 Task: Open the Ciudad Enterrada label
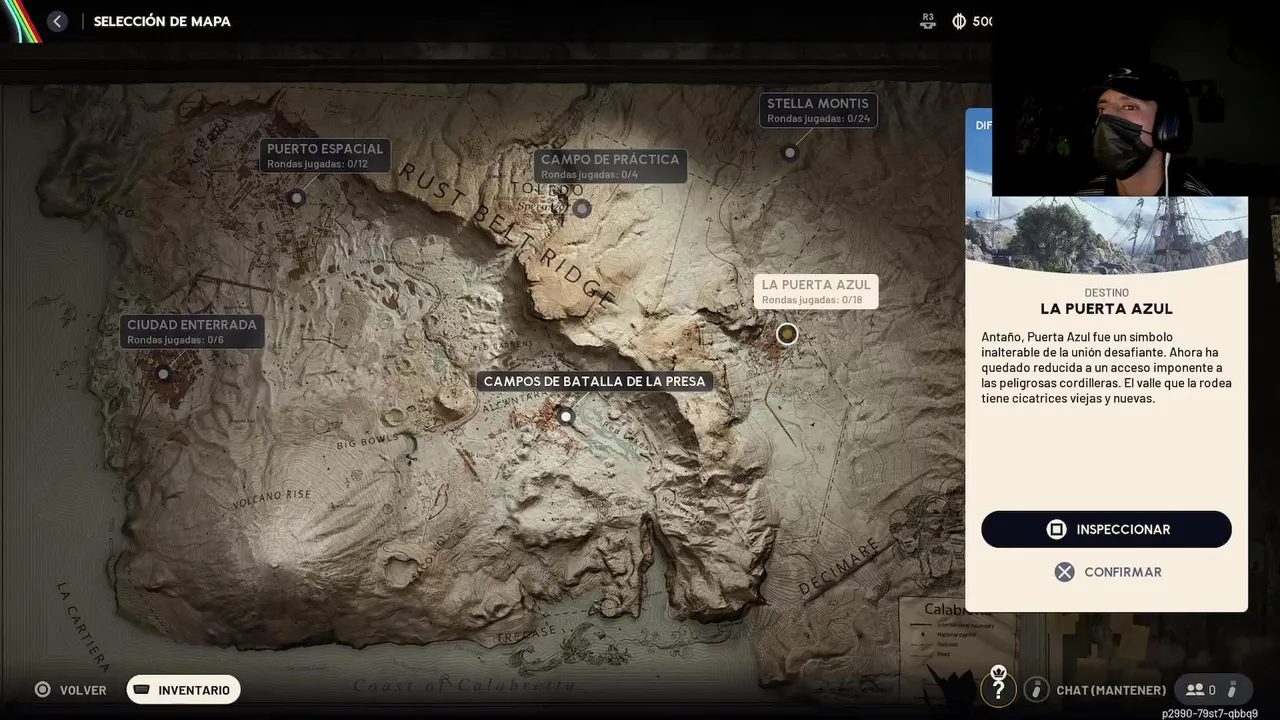[192, 332]
